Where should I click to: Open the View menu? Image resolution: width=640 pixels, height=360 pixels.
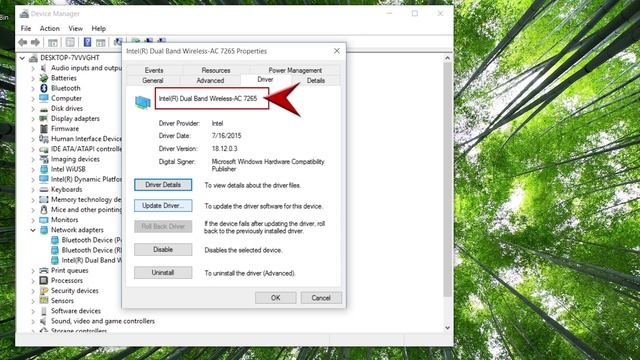[75, 28]
